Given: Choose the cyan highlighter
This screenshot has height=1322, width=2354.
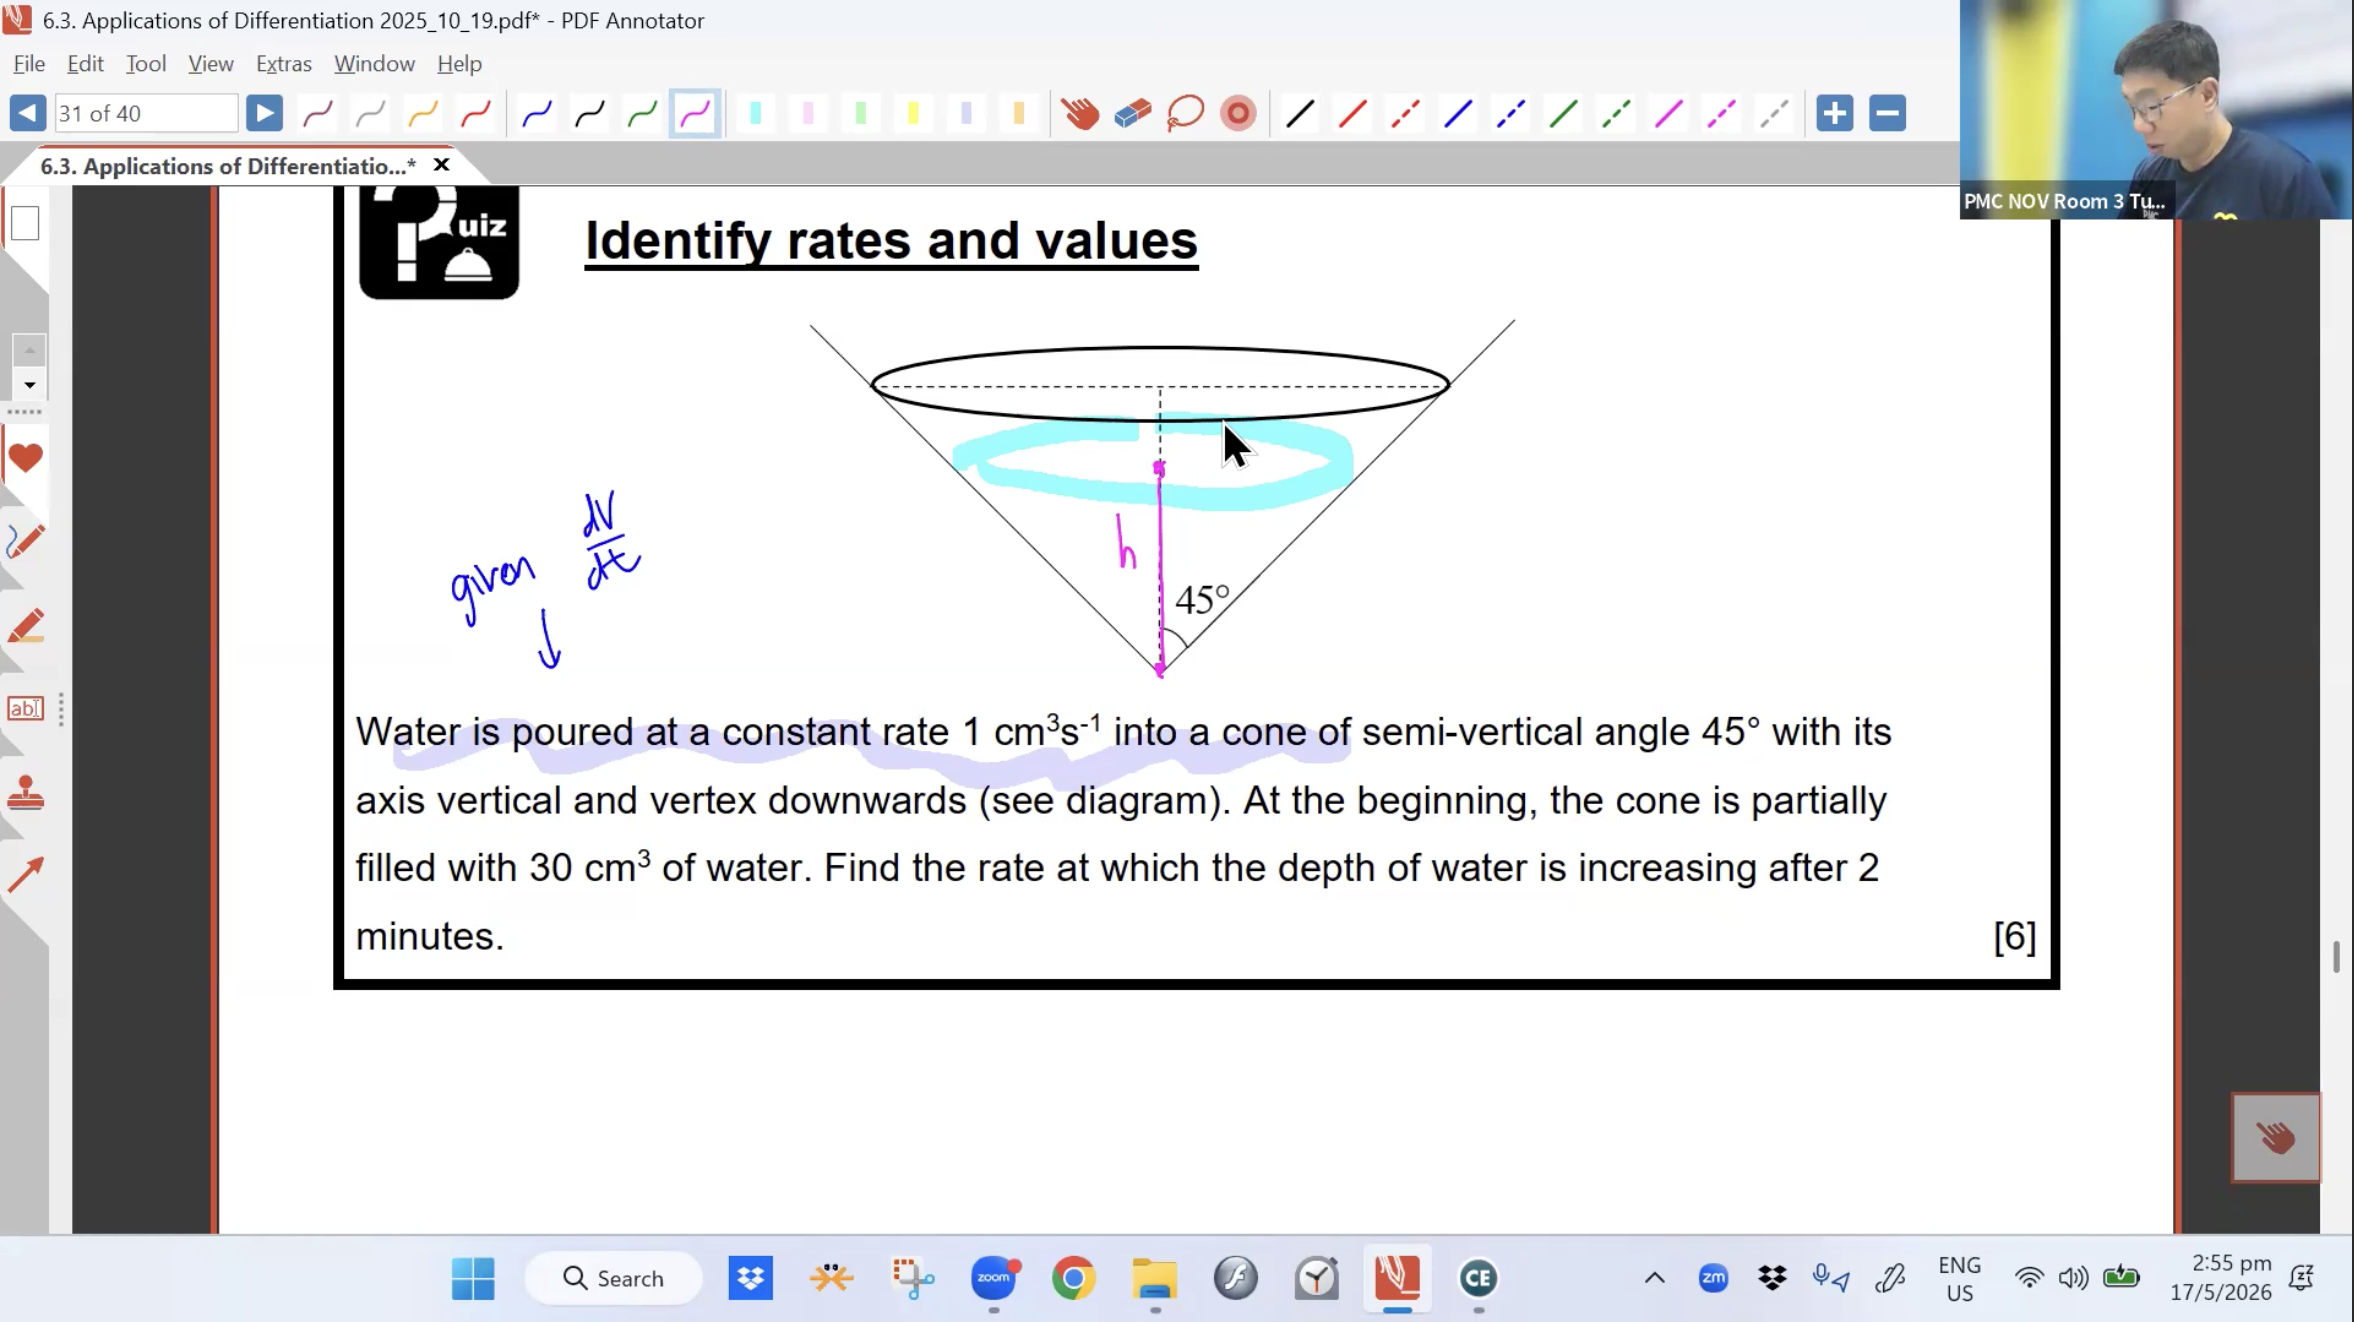Looking at the screenshot, I should point(756,113).
